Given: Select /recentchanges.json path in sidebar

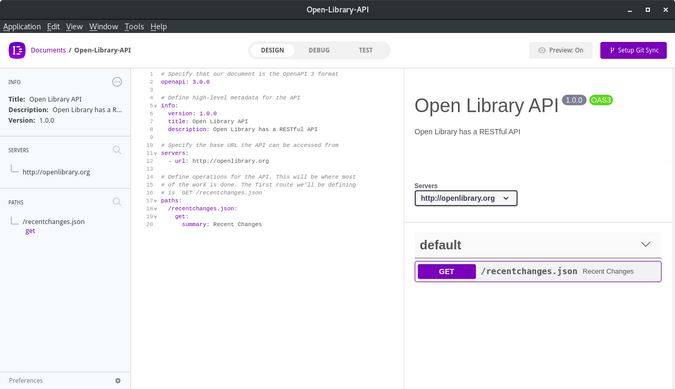Looking at the screenshot, I should pyautogui.click(x=53, y=222).
